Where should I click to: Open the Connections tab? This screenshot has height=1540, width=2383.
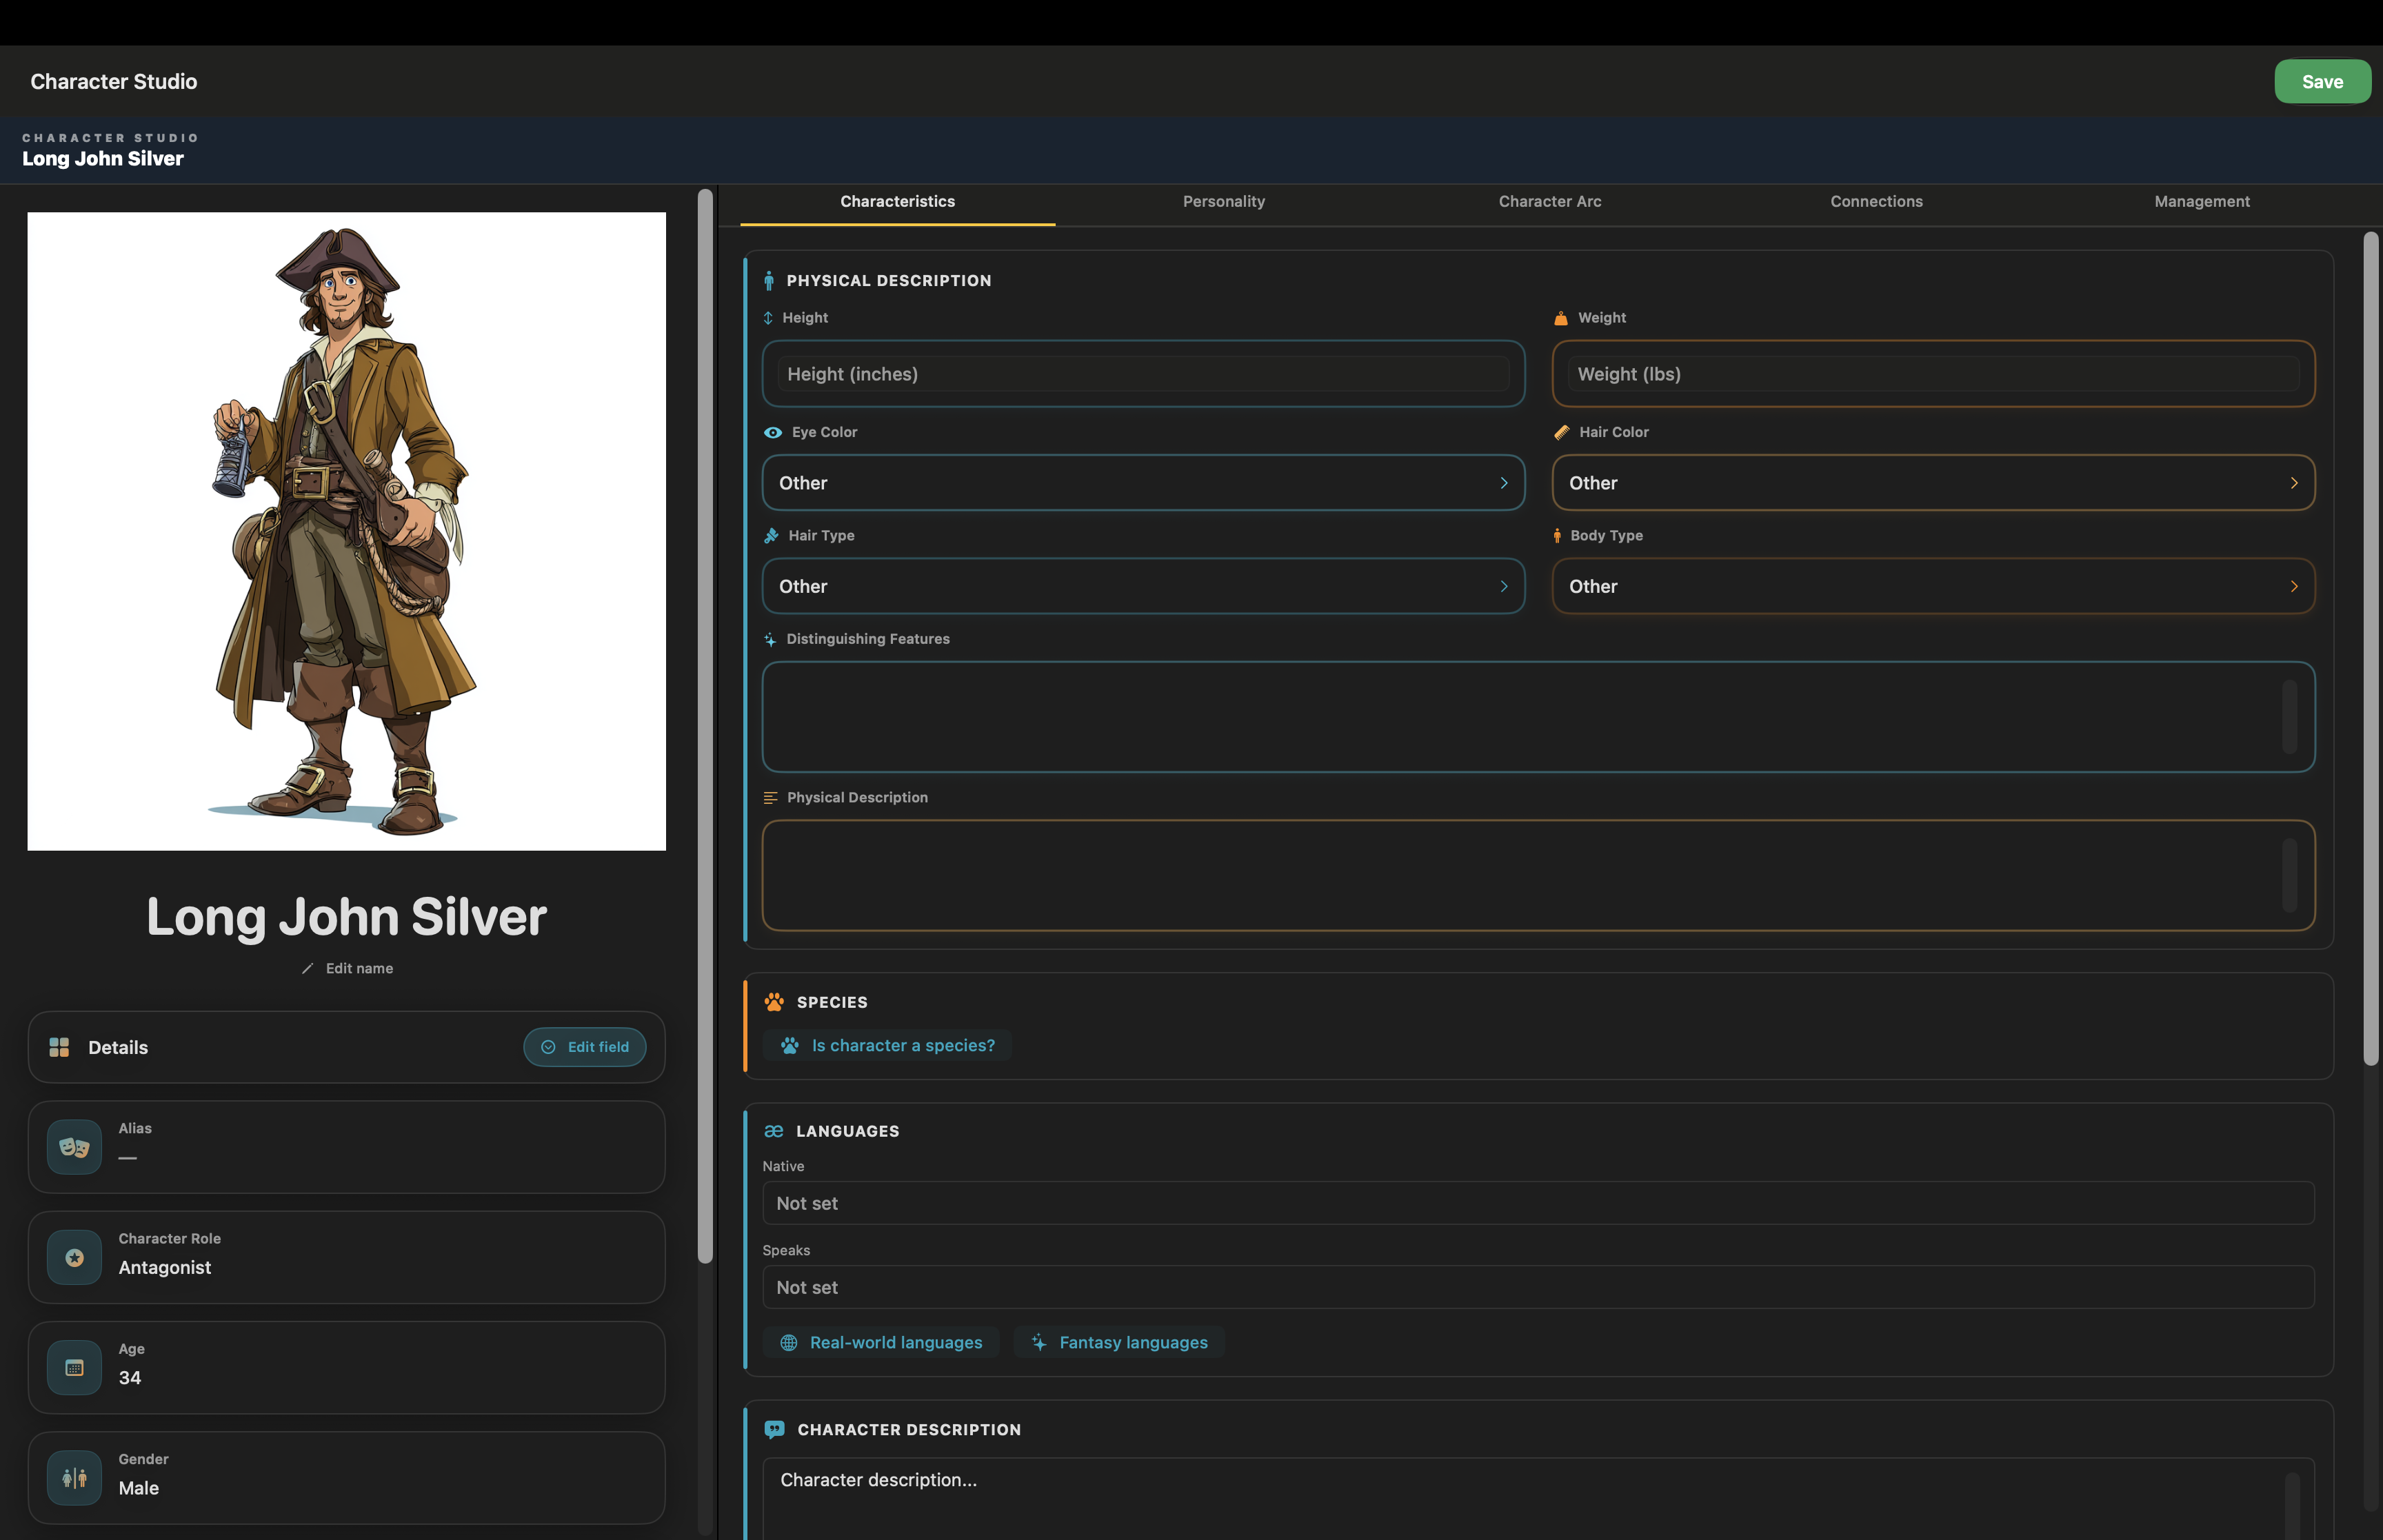click(1876, 202)
